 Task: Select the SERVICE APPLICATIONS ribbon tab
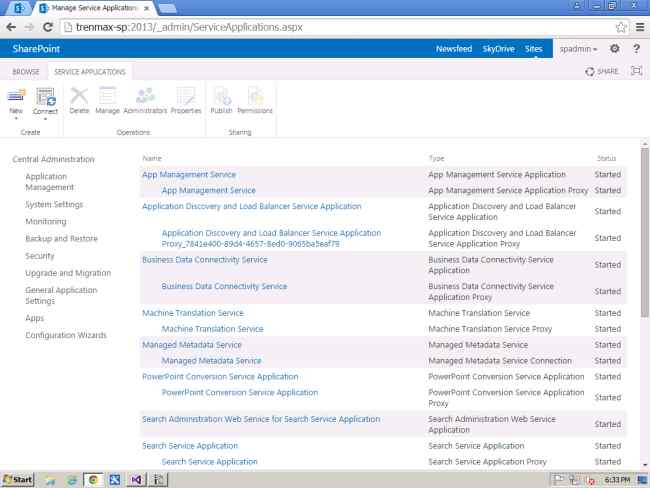[90, 72]
